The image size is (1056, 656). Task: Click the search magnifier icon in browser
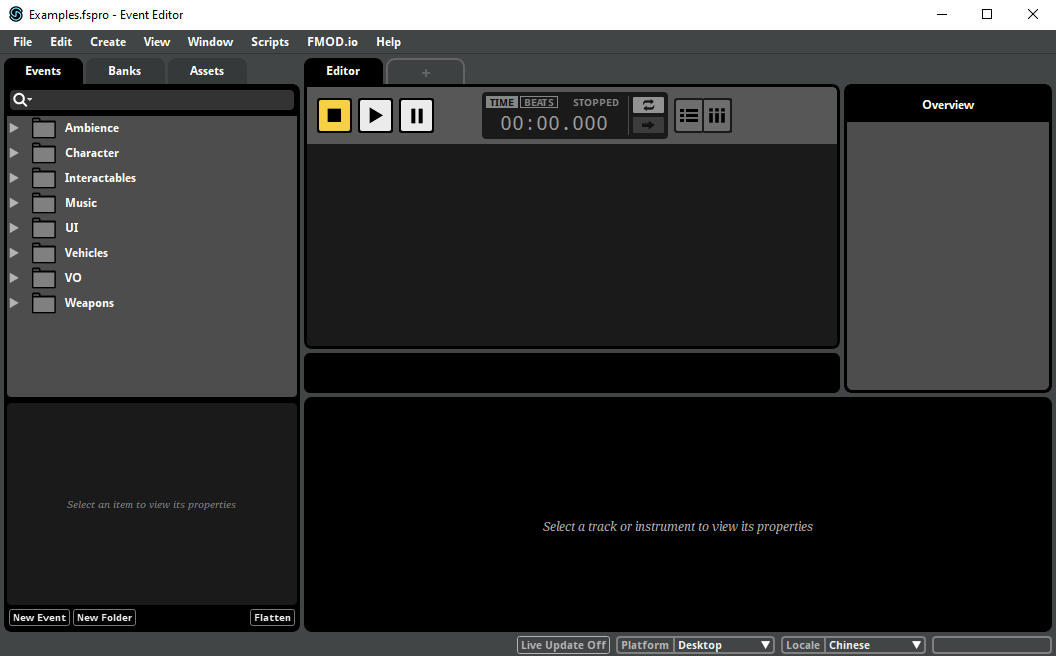point(20,100)
